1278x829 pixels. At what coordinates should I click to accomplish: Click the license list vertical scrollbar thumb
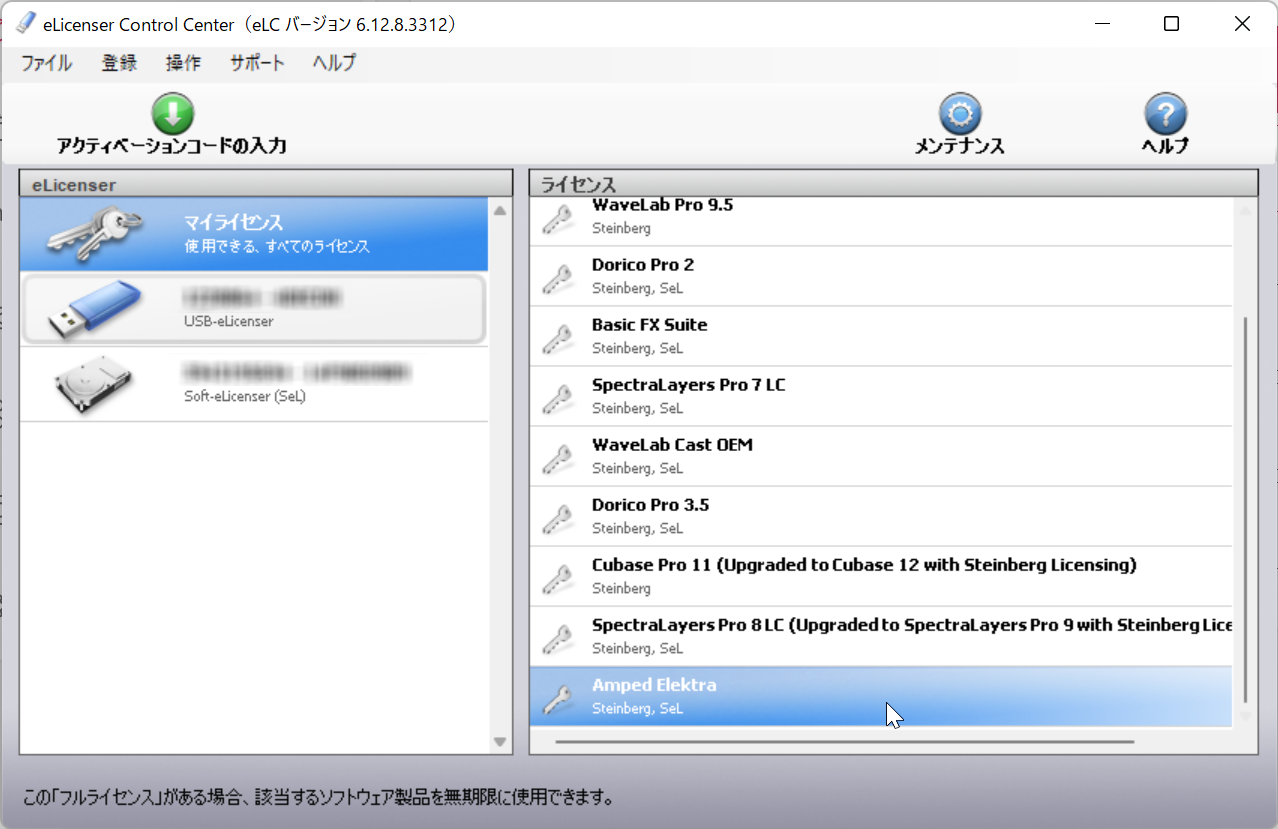click(1245, 510)
